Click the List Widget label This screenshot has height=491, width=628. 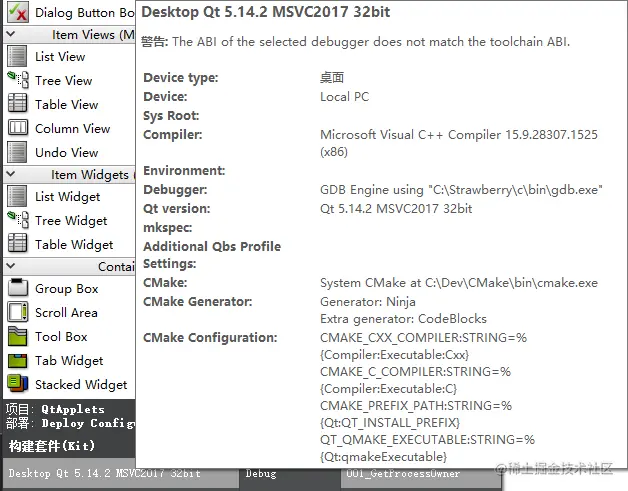tap(68, 196)
